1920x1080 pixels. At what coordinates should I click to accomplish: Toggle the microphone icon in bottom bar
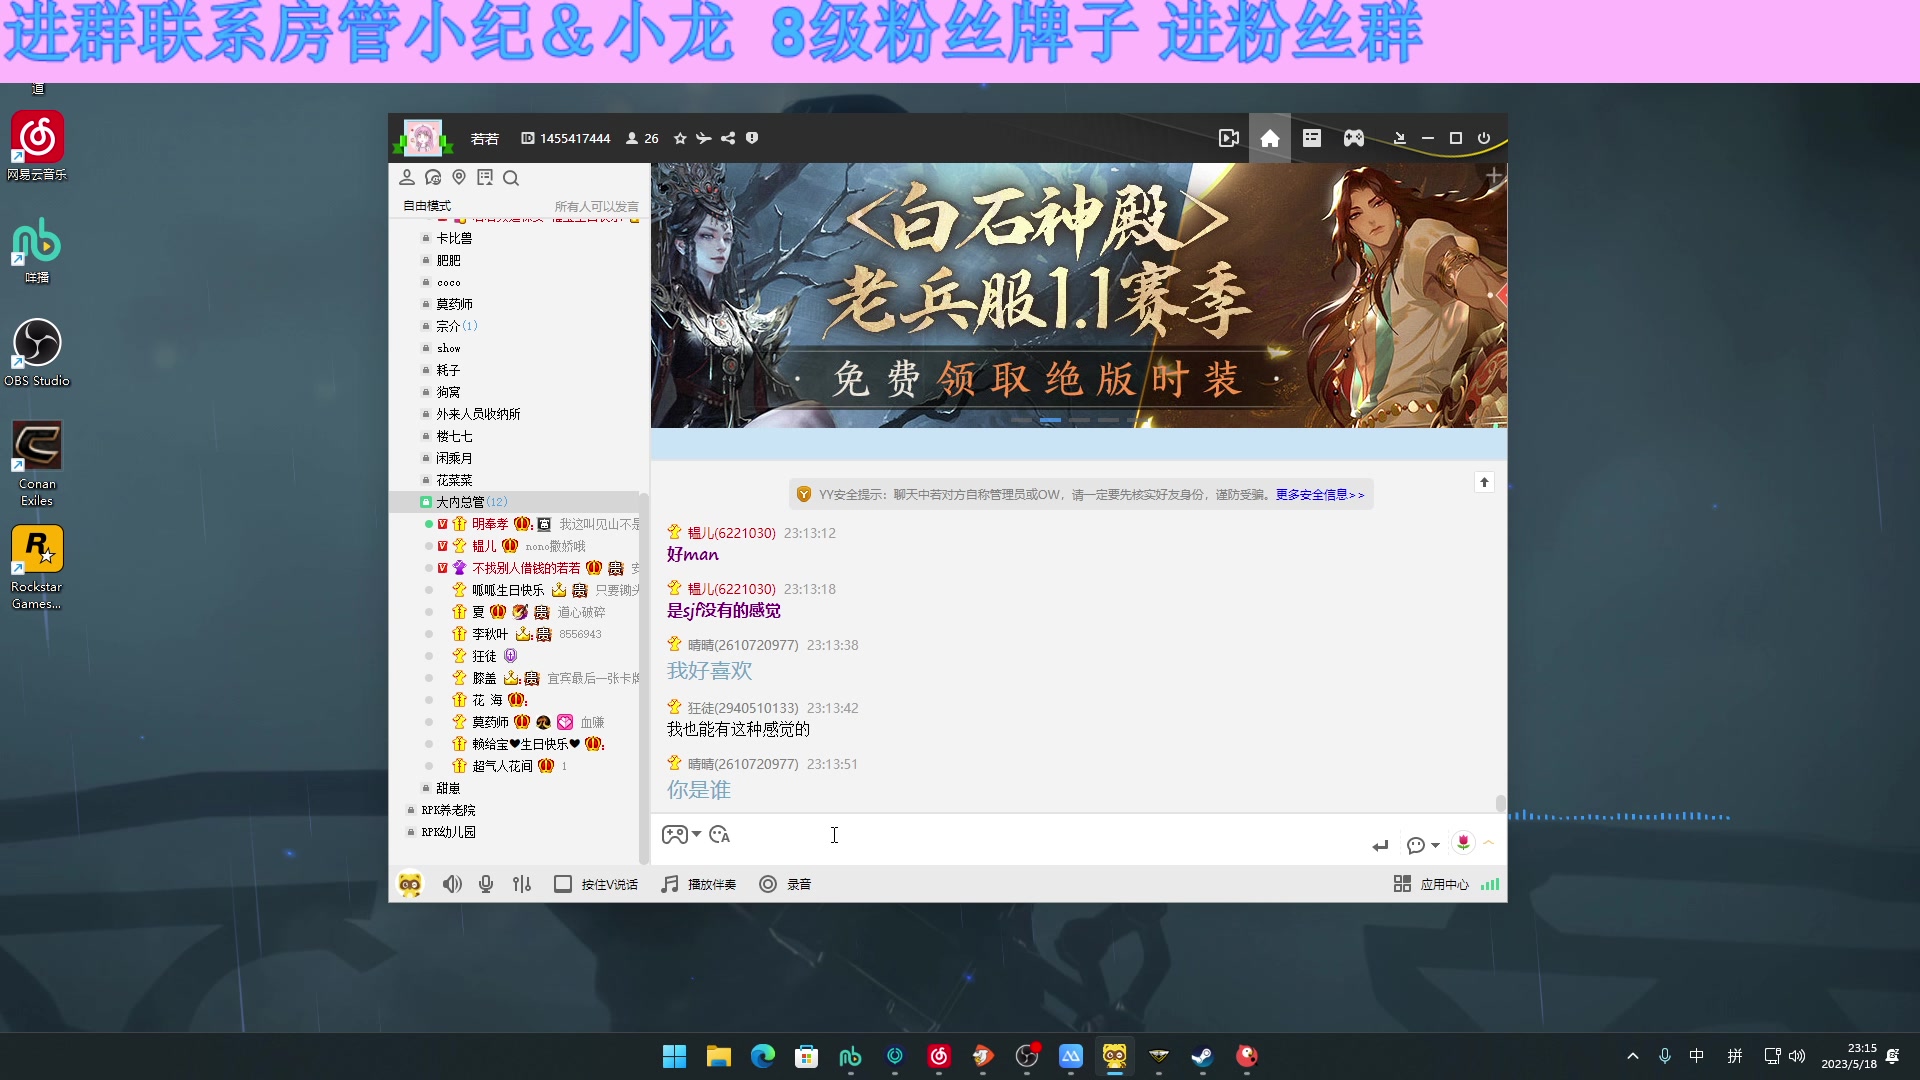[486, 884]
